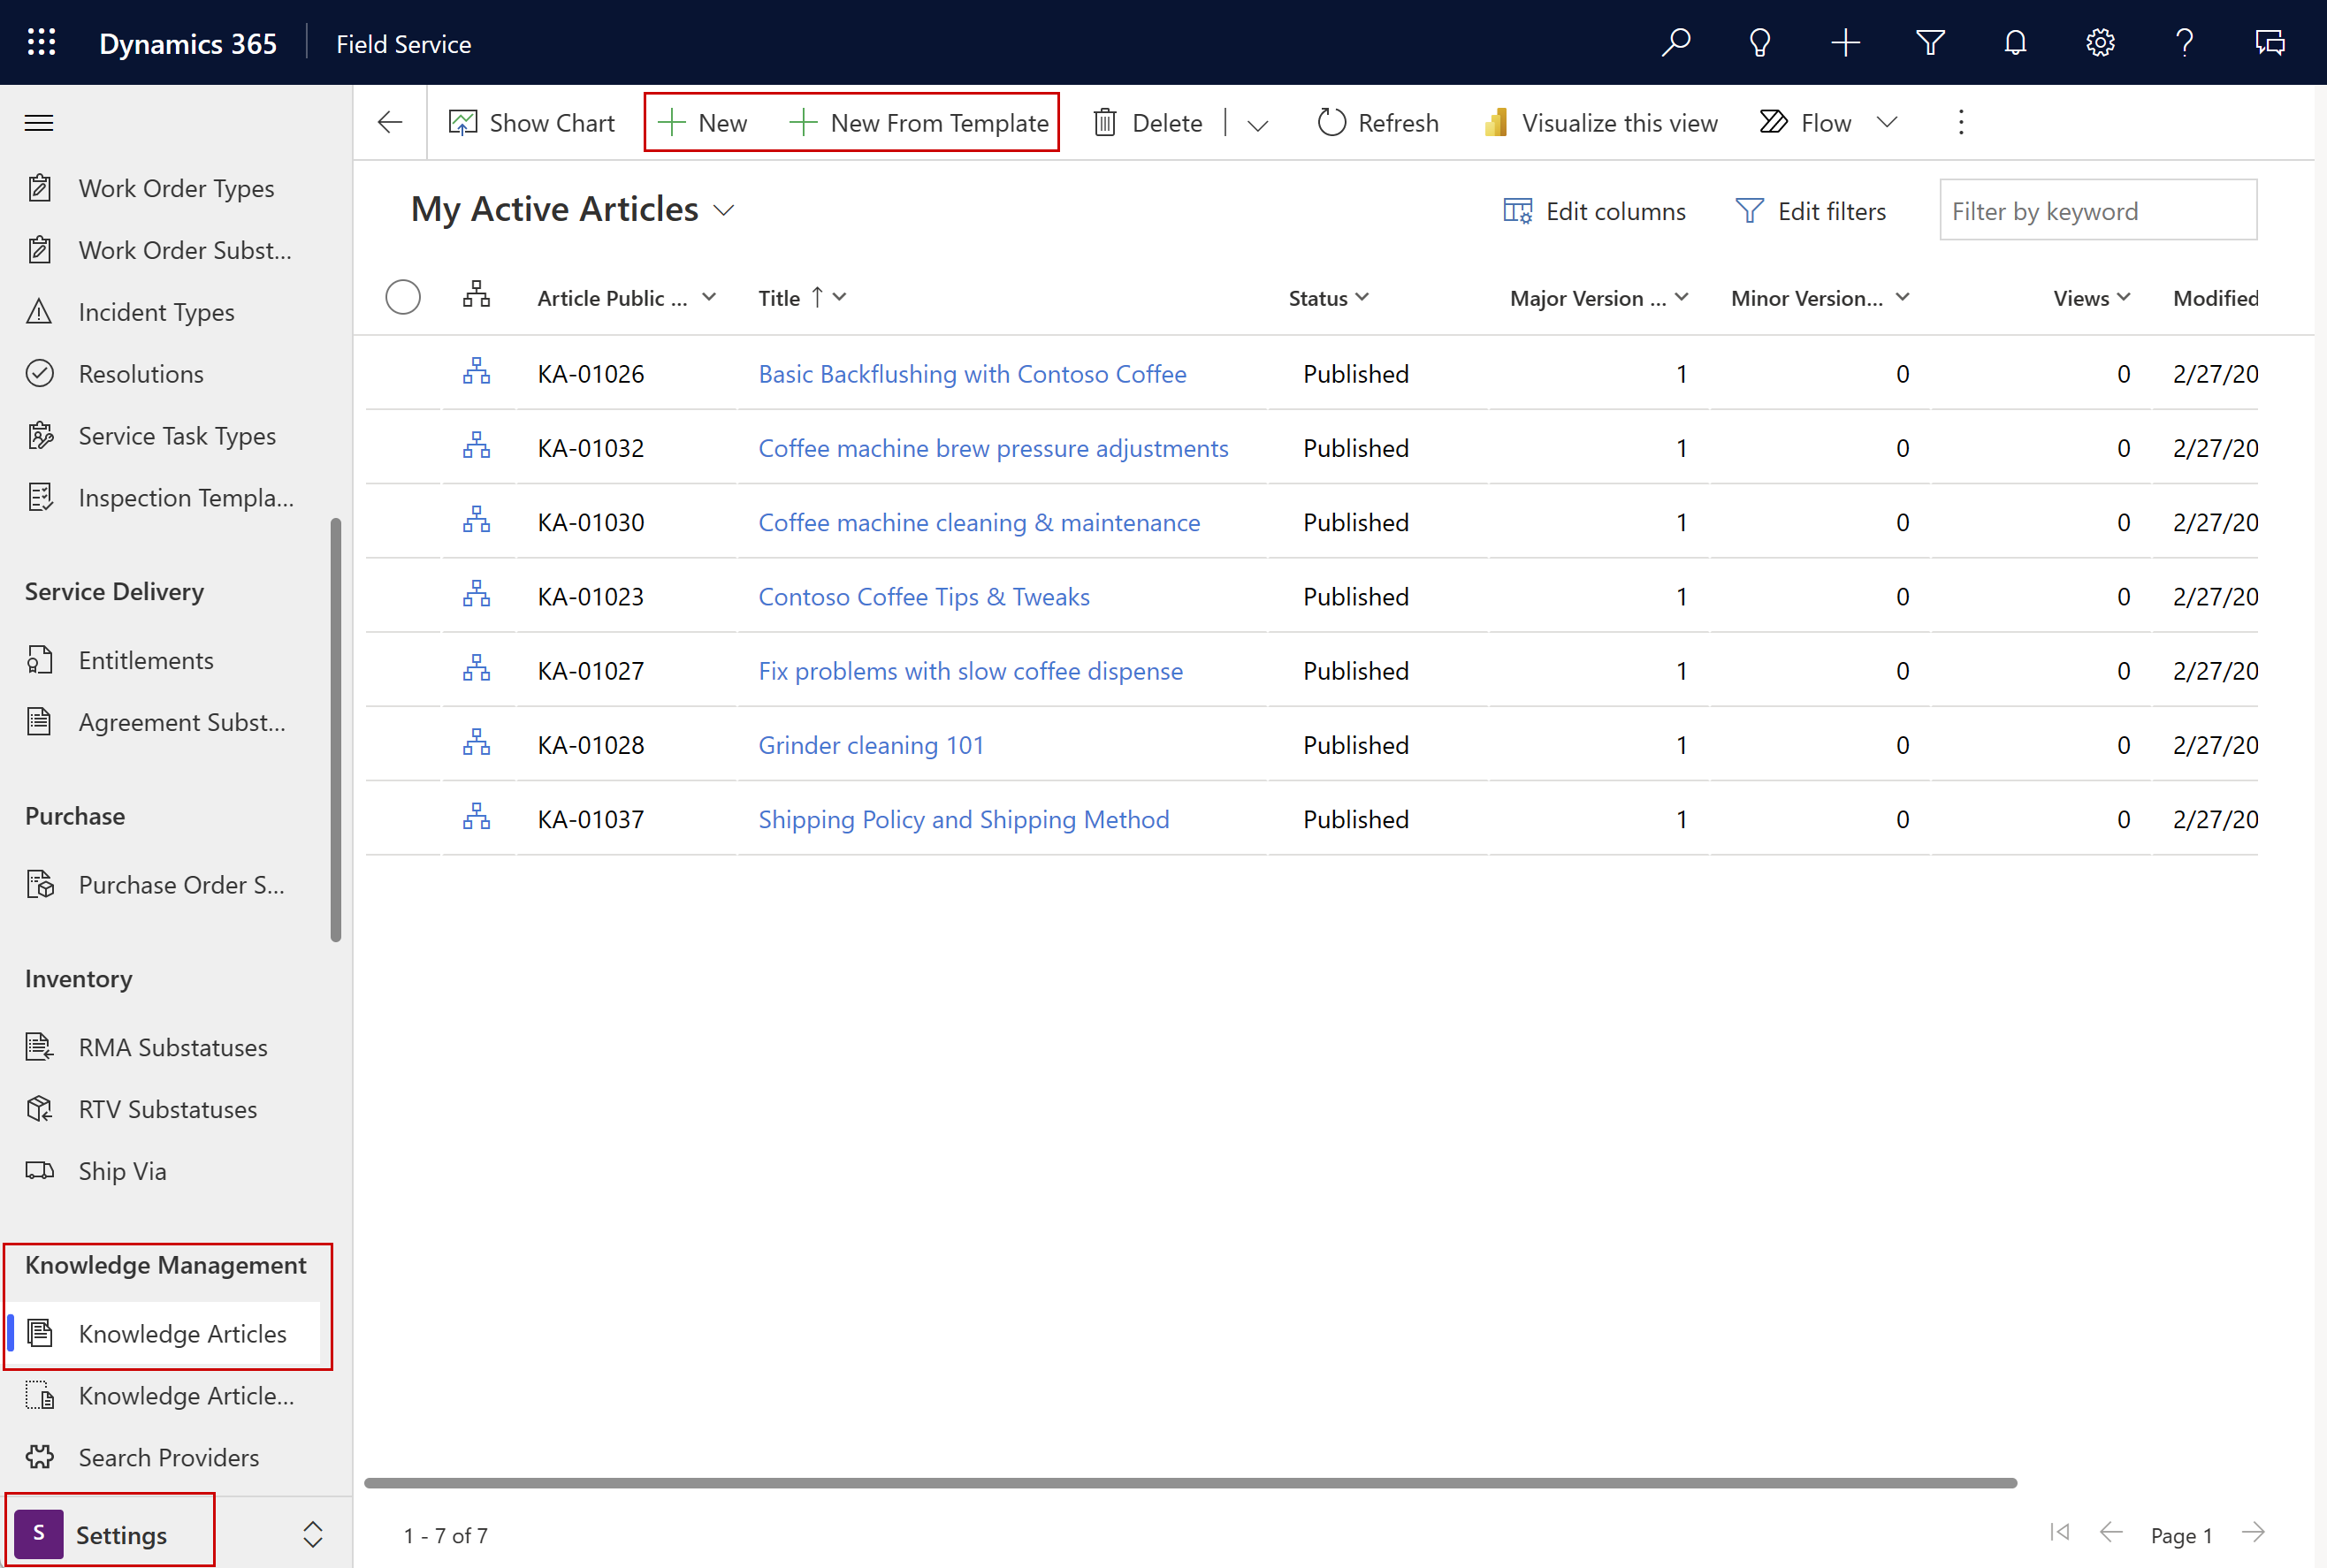
Task: Click Edit columns button
Action: 1594,210
